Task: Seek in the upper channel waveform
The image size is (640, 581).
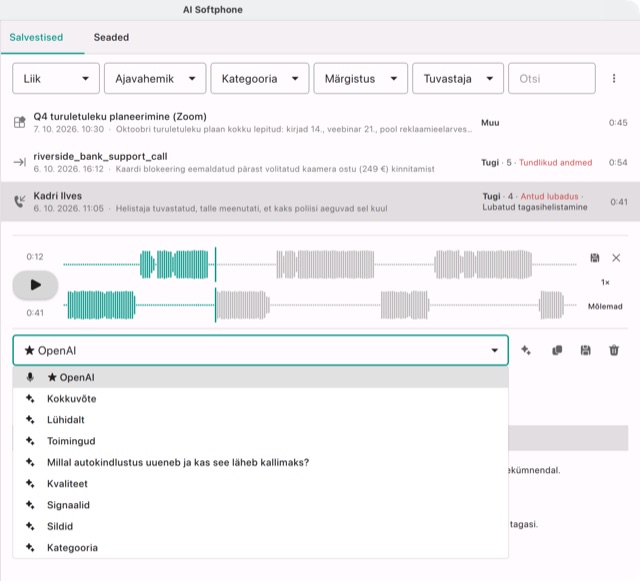Action: pos(320,265)
